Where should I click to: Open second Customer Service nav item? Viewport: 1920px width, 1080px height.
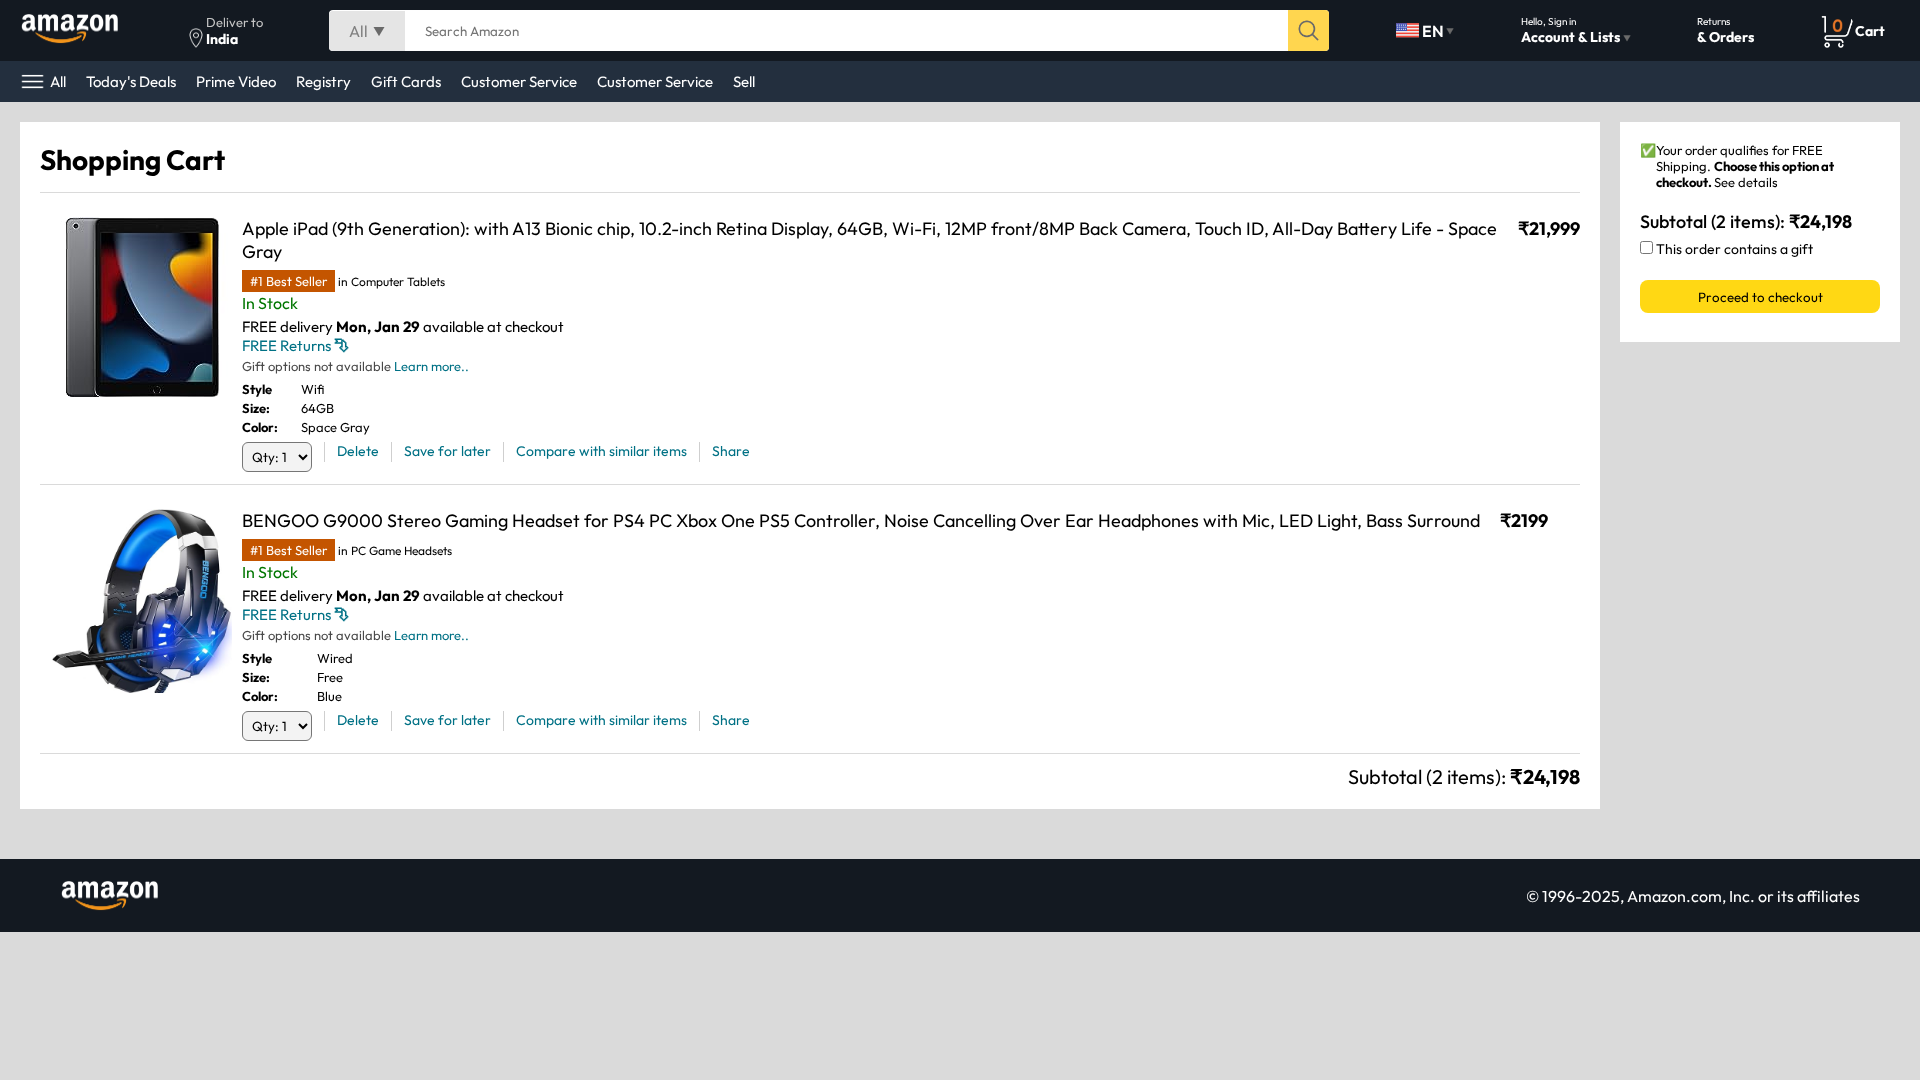click(x=655, y=82)
